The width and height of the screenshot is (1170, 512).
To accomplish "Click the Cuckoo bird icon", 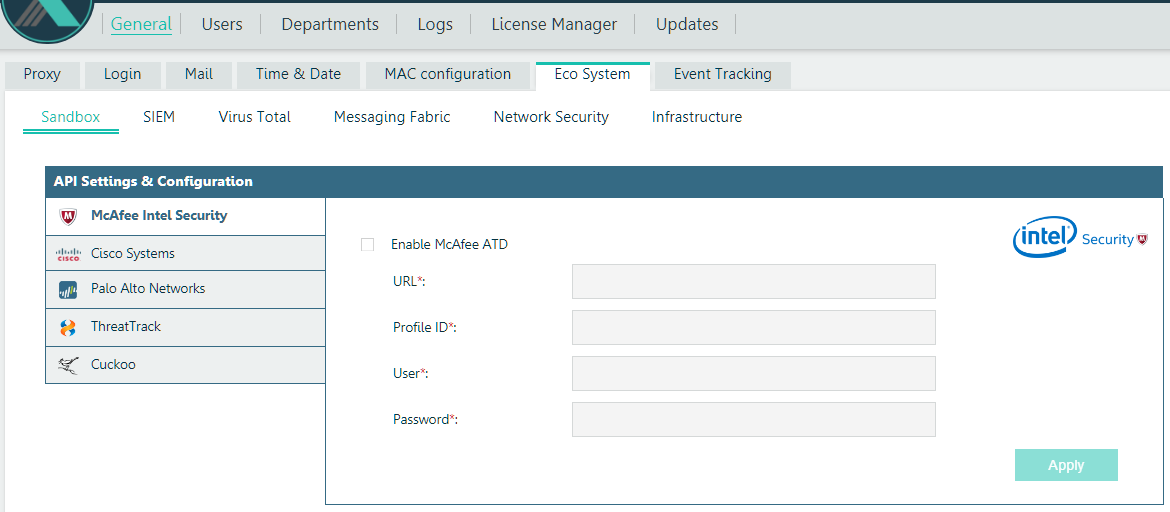I will (x=68, y=365).
